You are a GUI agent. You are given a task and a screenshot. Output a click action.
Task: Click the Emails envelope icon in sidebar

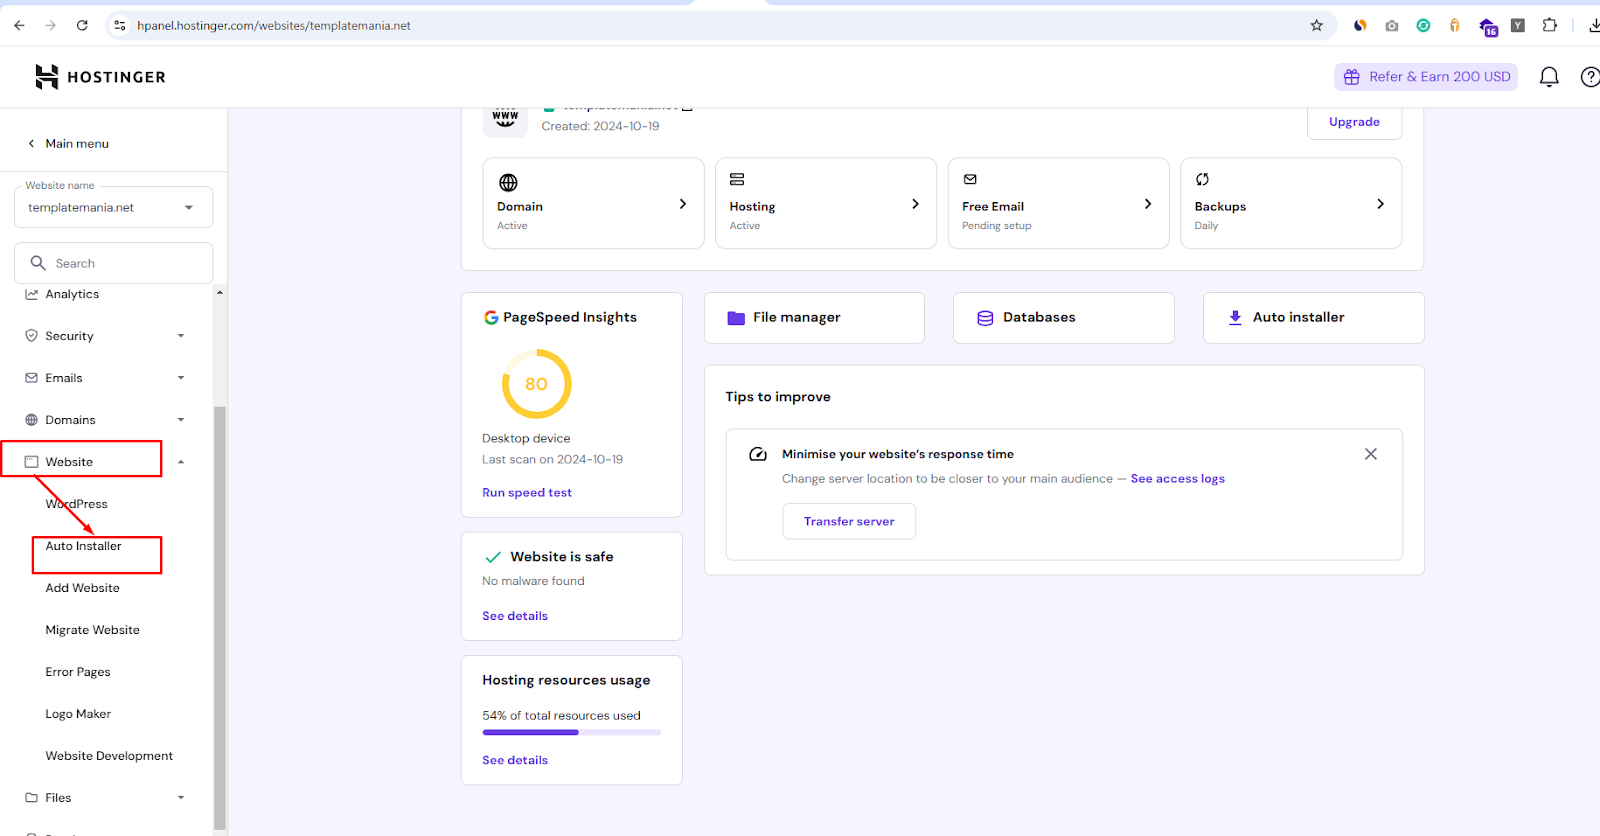pos(31,378)
